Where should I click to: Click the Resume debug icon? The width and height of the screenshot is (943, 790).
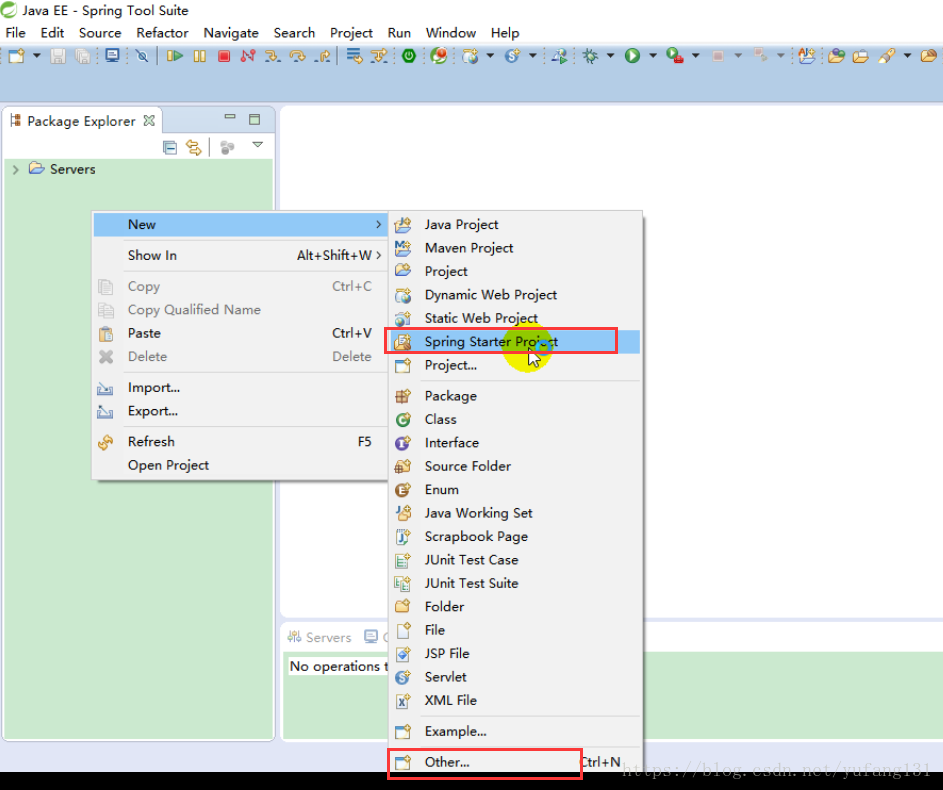click(175, 56)
